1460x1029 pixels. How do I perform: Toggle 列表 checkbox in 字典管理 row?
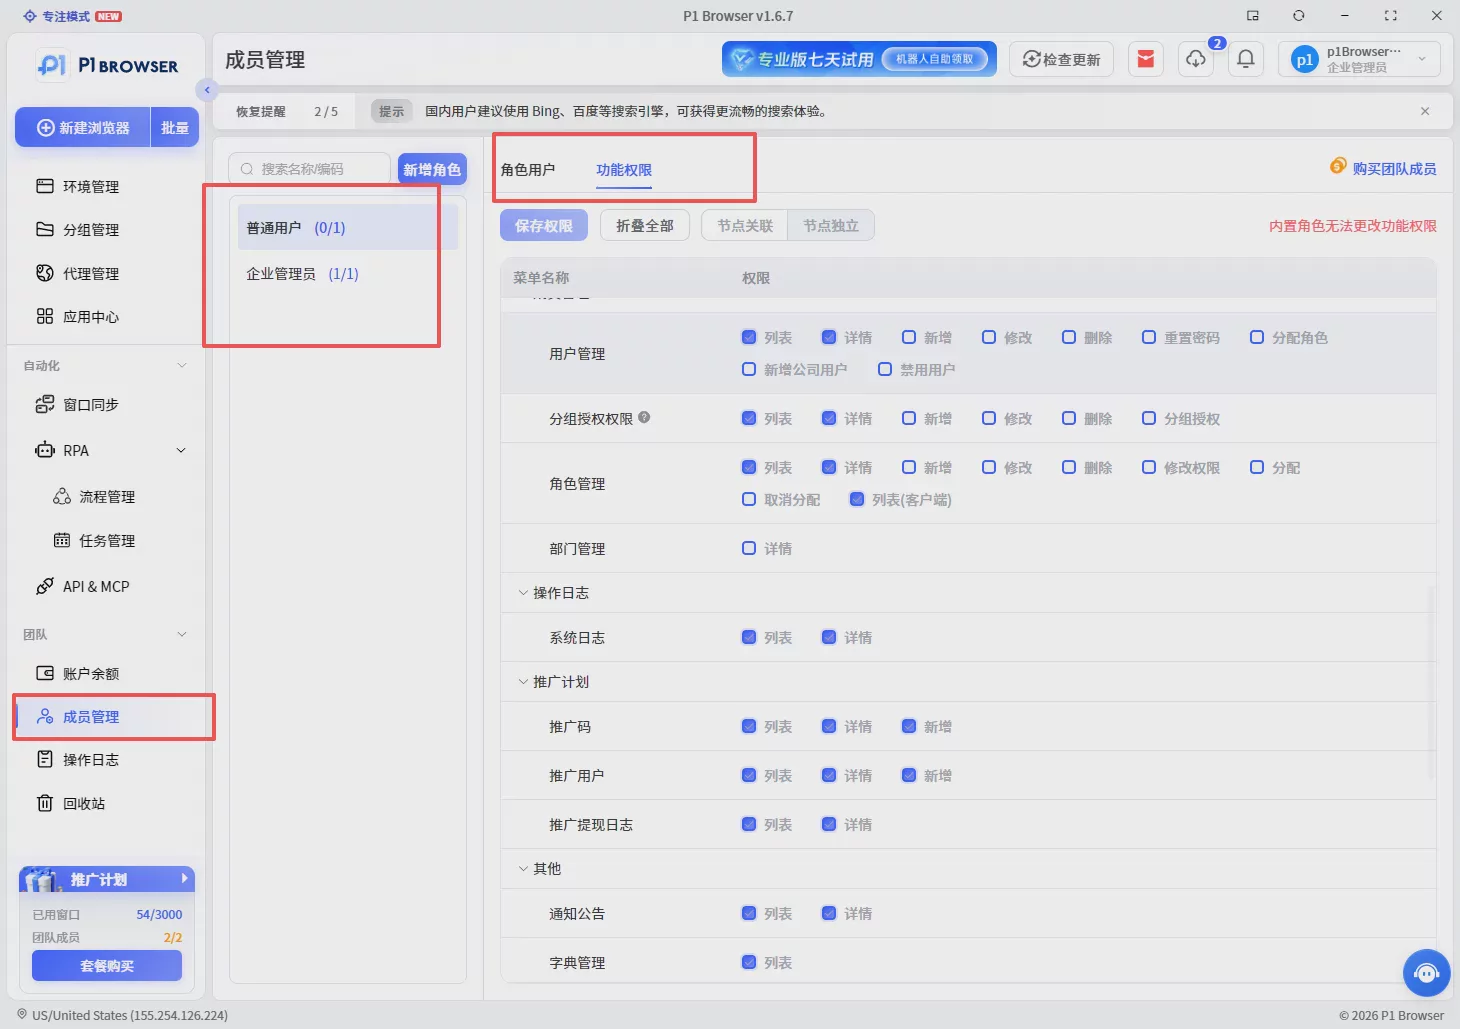pyautogui.click(x=749, y=962)
